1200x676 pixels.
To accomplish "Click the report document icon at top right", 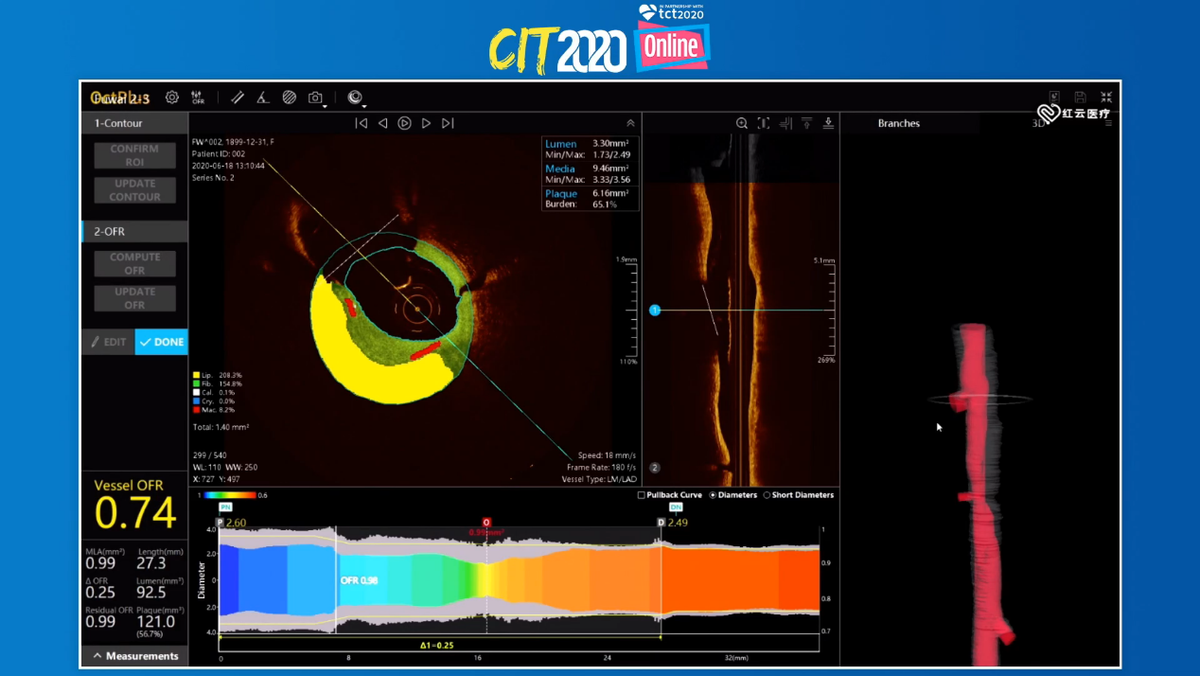I will click(1054, 97).
